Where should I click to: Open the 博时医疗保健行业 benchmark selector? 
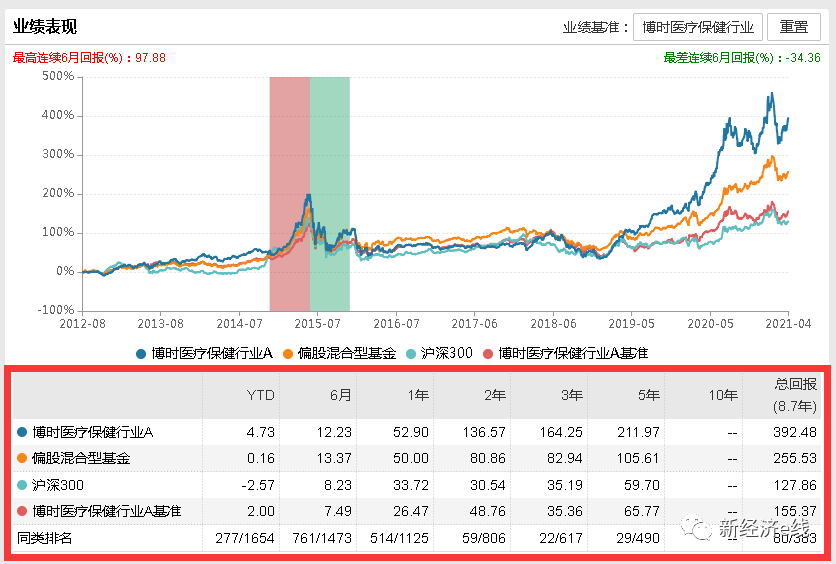(698, 27)
